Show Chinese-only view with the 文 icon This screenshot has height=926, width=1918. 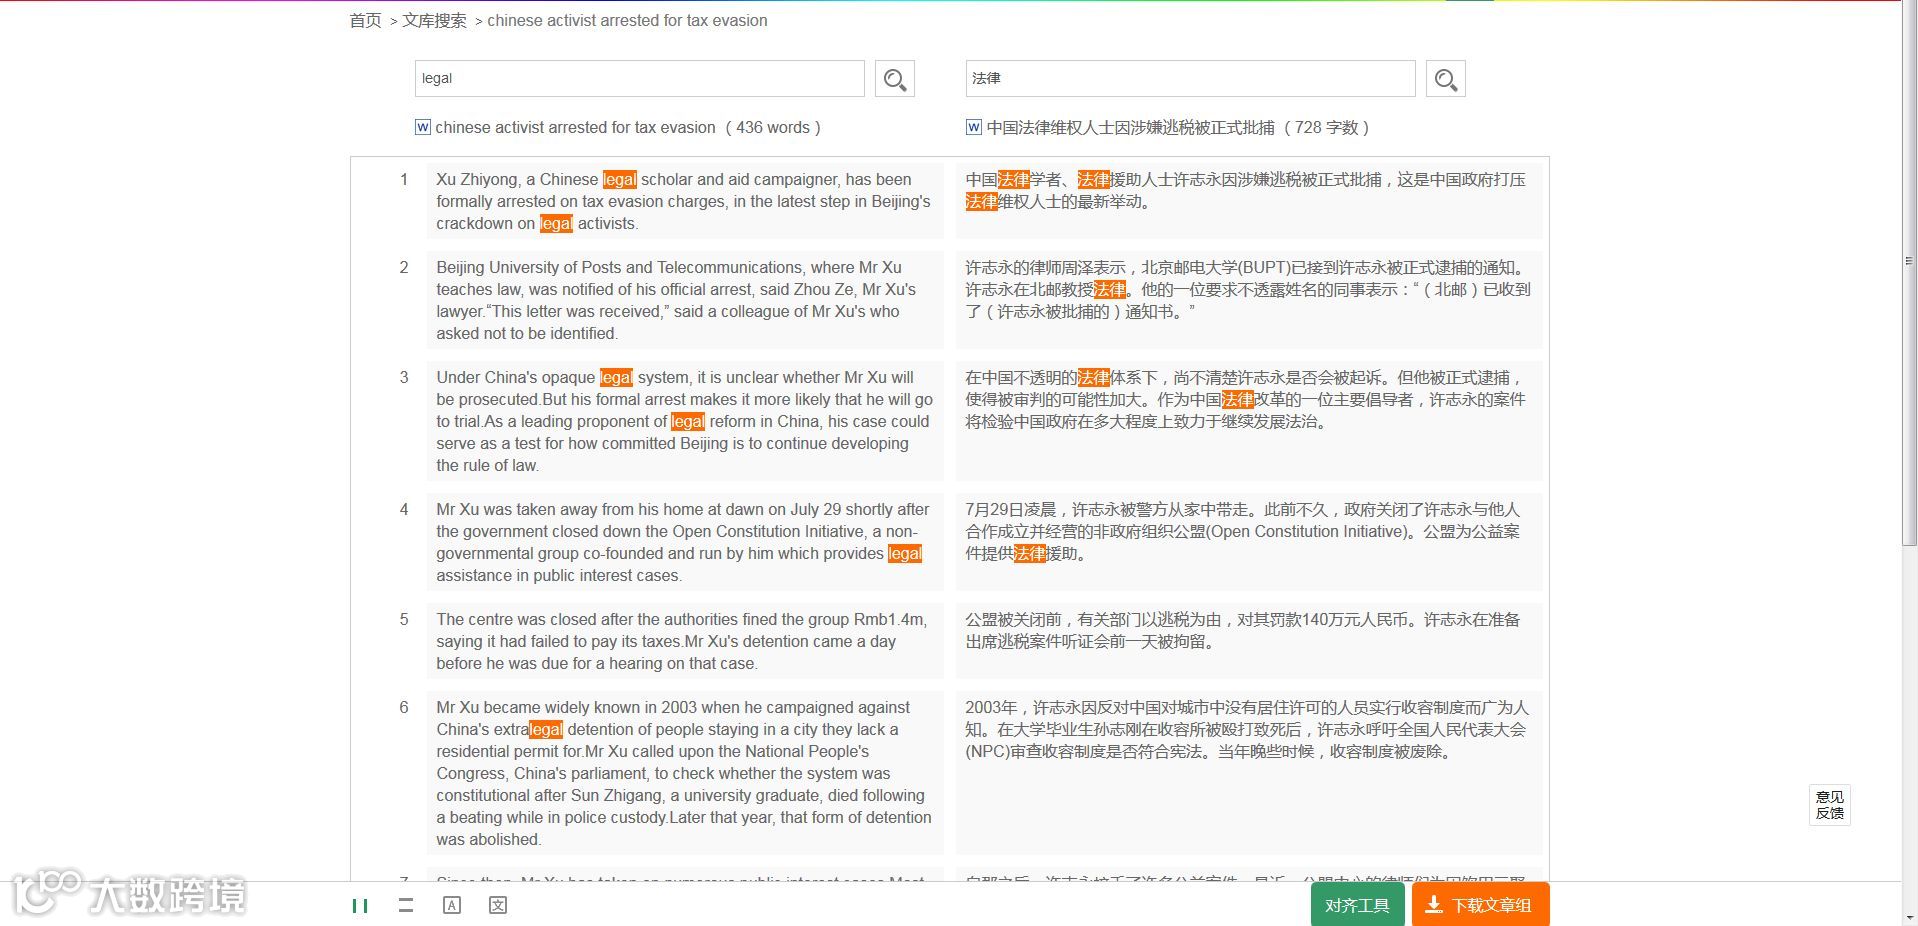(498, 905)
